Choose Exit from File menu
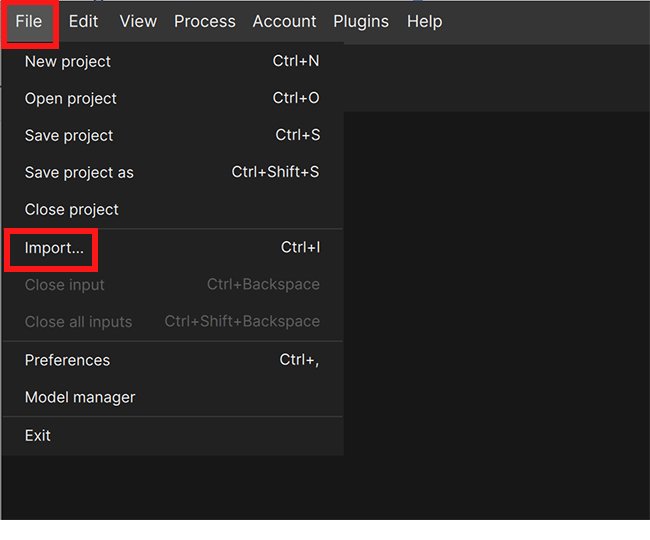The image size is (650, 540). pos(172,436)
